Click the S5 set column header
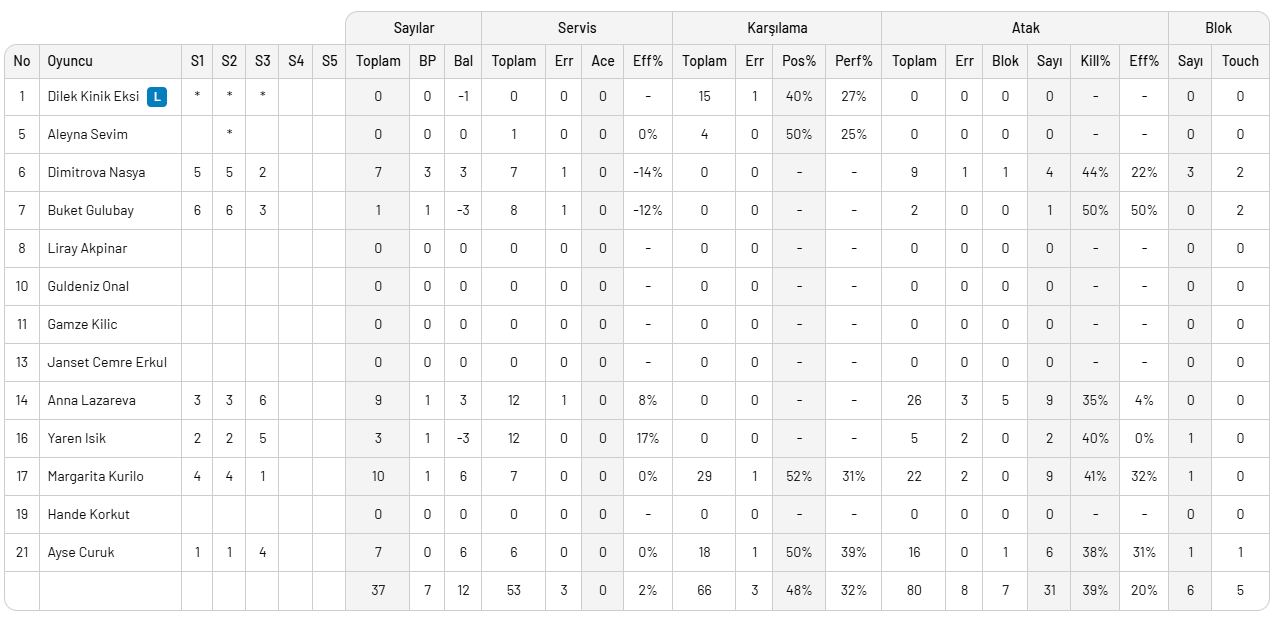 tap(329, 61)
